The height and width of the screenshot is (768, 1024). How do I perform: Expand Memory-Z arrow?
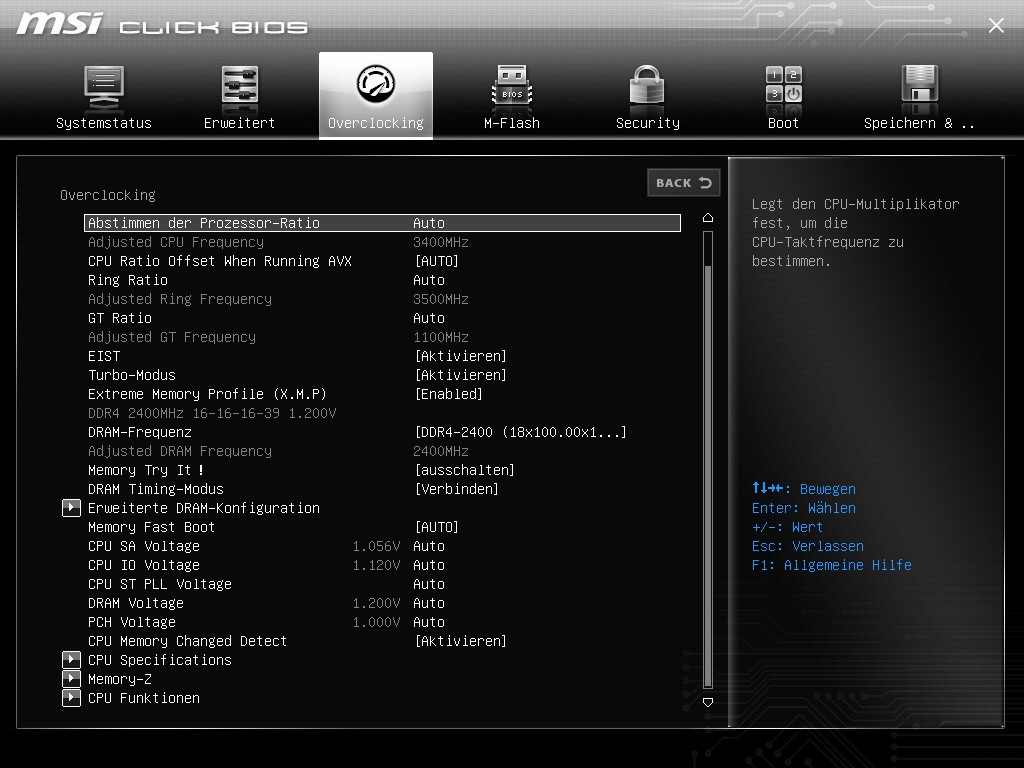pos(71,679)
